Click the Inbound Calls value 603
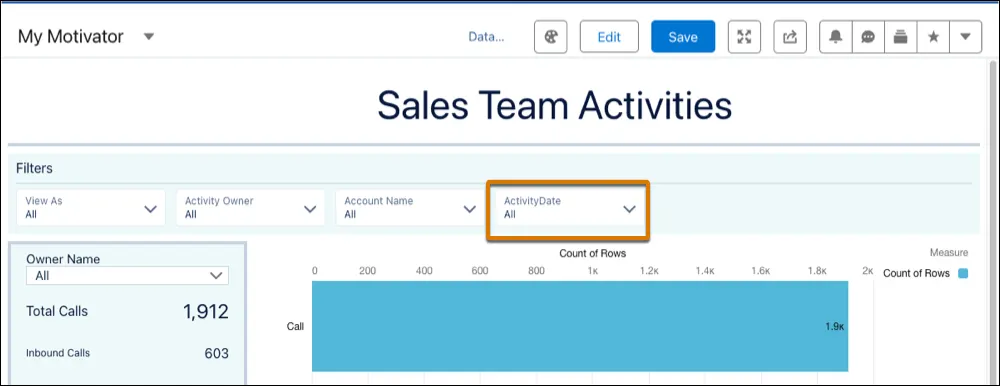The height and width of the screenshot is (386, 1000). pos(217,353)
